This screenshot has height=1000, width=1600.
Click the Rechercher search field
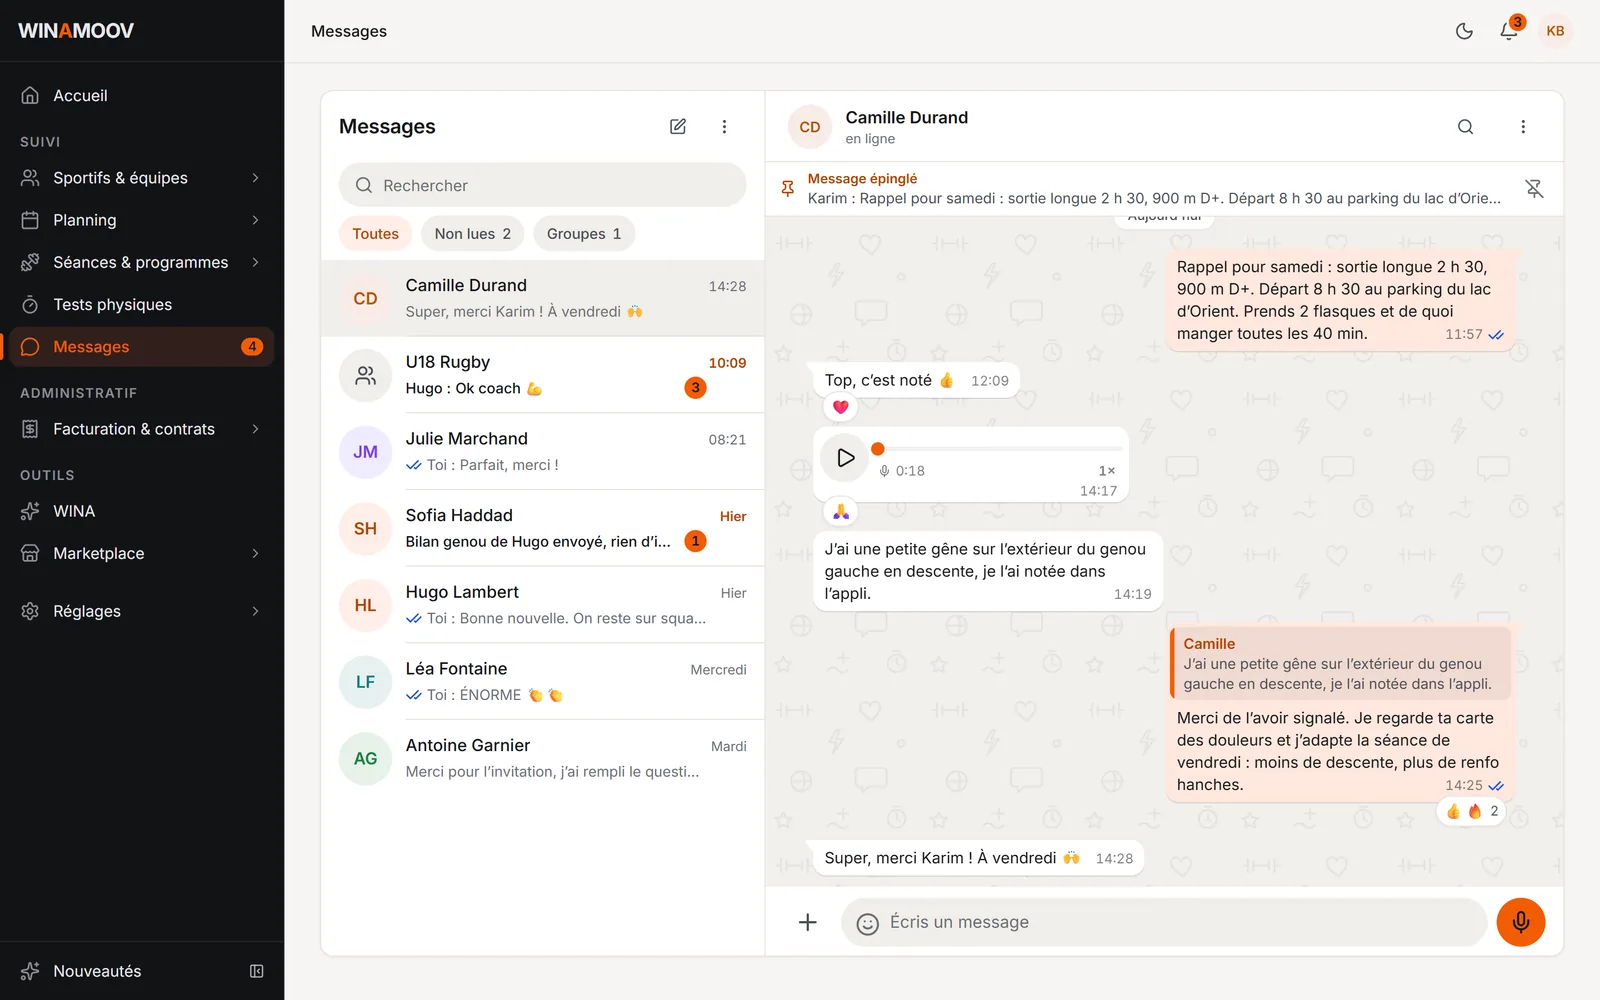(543, 185)
